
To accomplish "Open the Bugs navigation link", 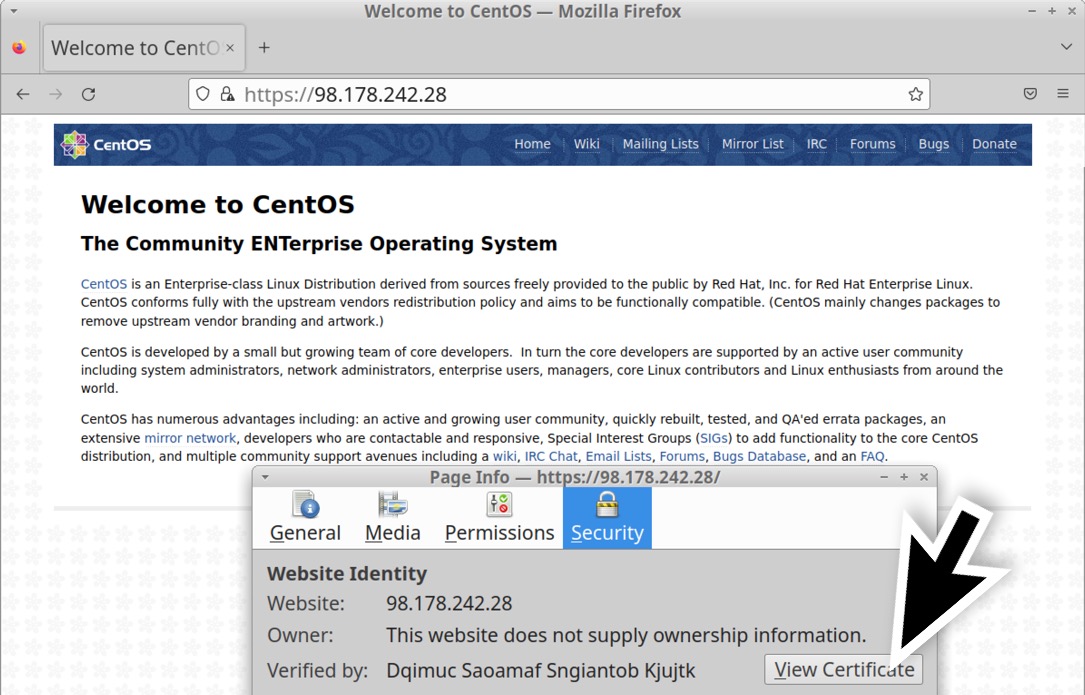I will click(933, 144).
